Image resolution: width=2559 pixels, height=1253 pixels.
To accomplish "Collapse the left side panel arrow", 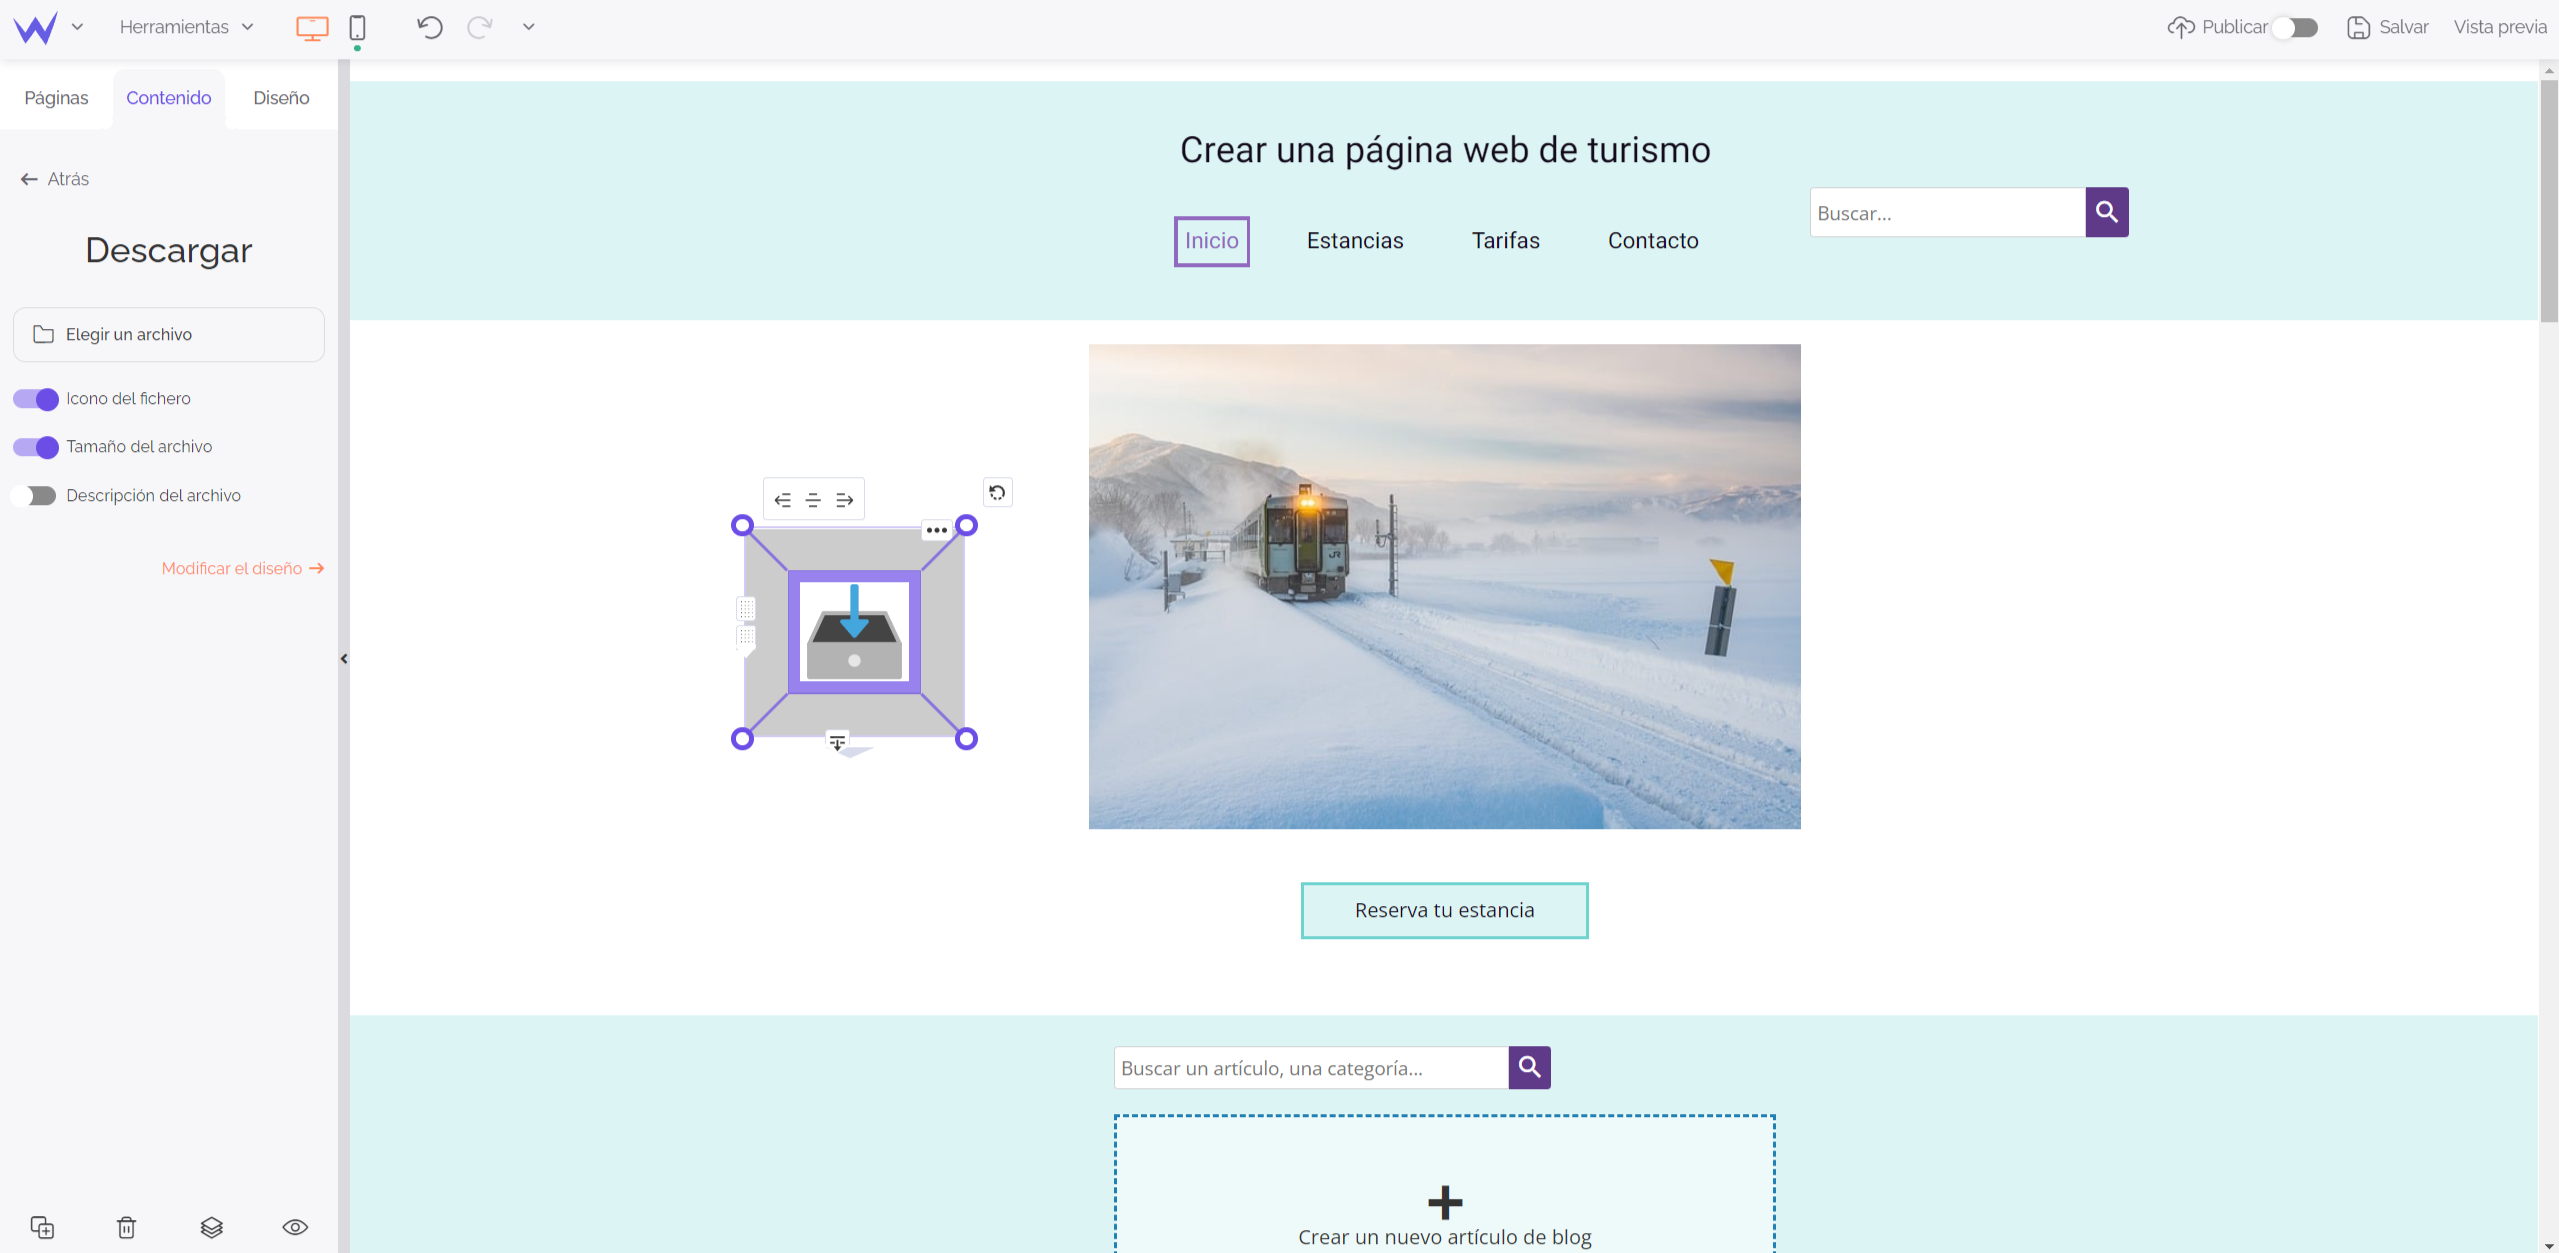I will coord(344,659).
